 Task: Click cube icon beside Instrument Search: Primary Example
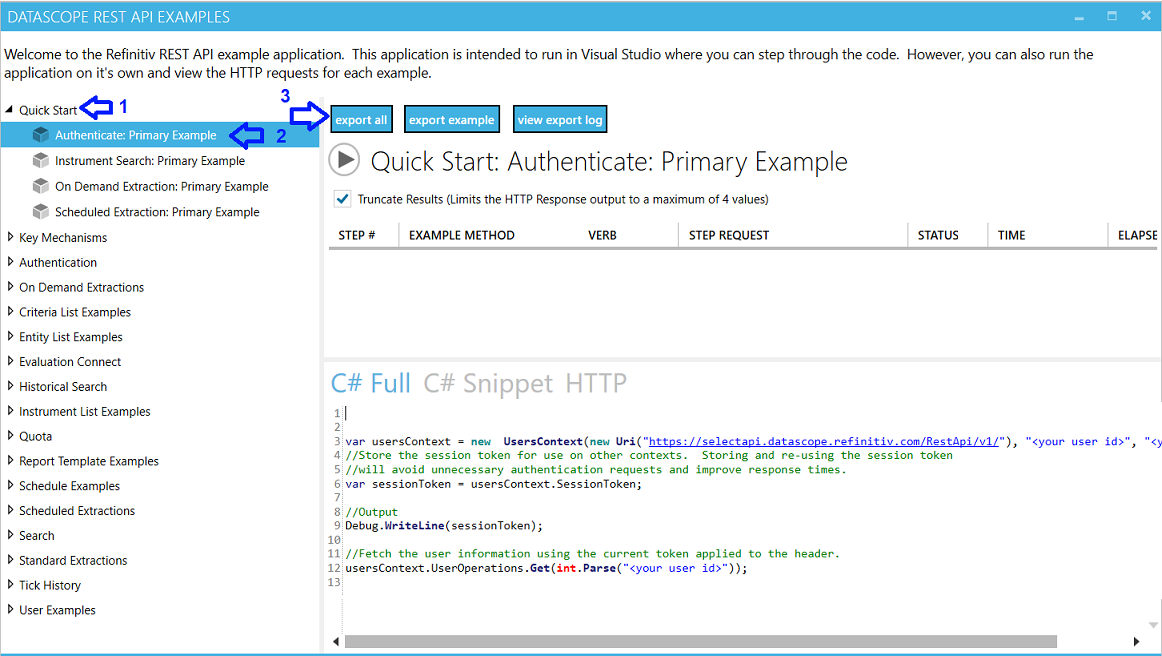tap(41, 160)
